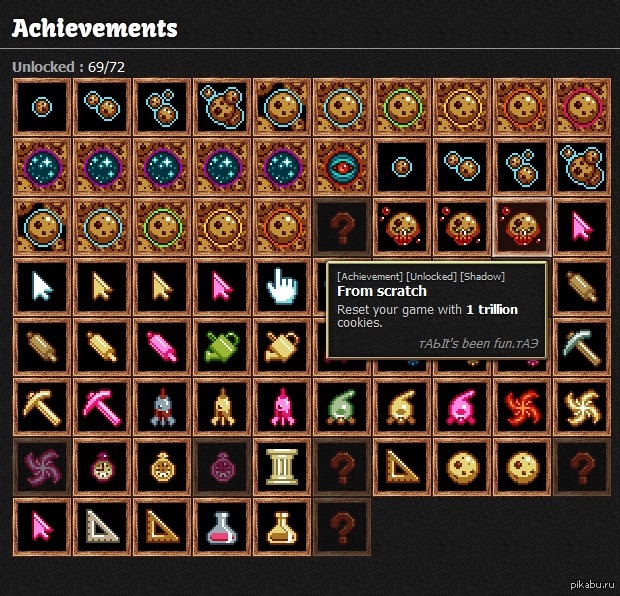
Task: Select the gold pickaxe achievement icon
Action: pyautogui.click(x=42, y=407)
